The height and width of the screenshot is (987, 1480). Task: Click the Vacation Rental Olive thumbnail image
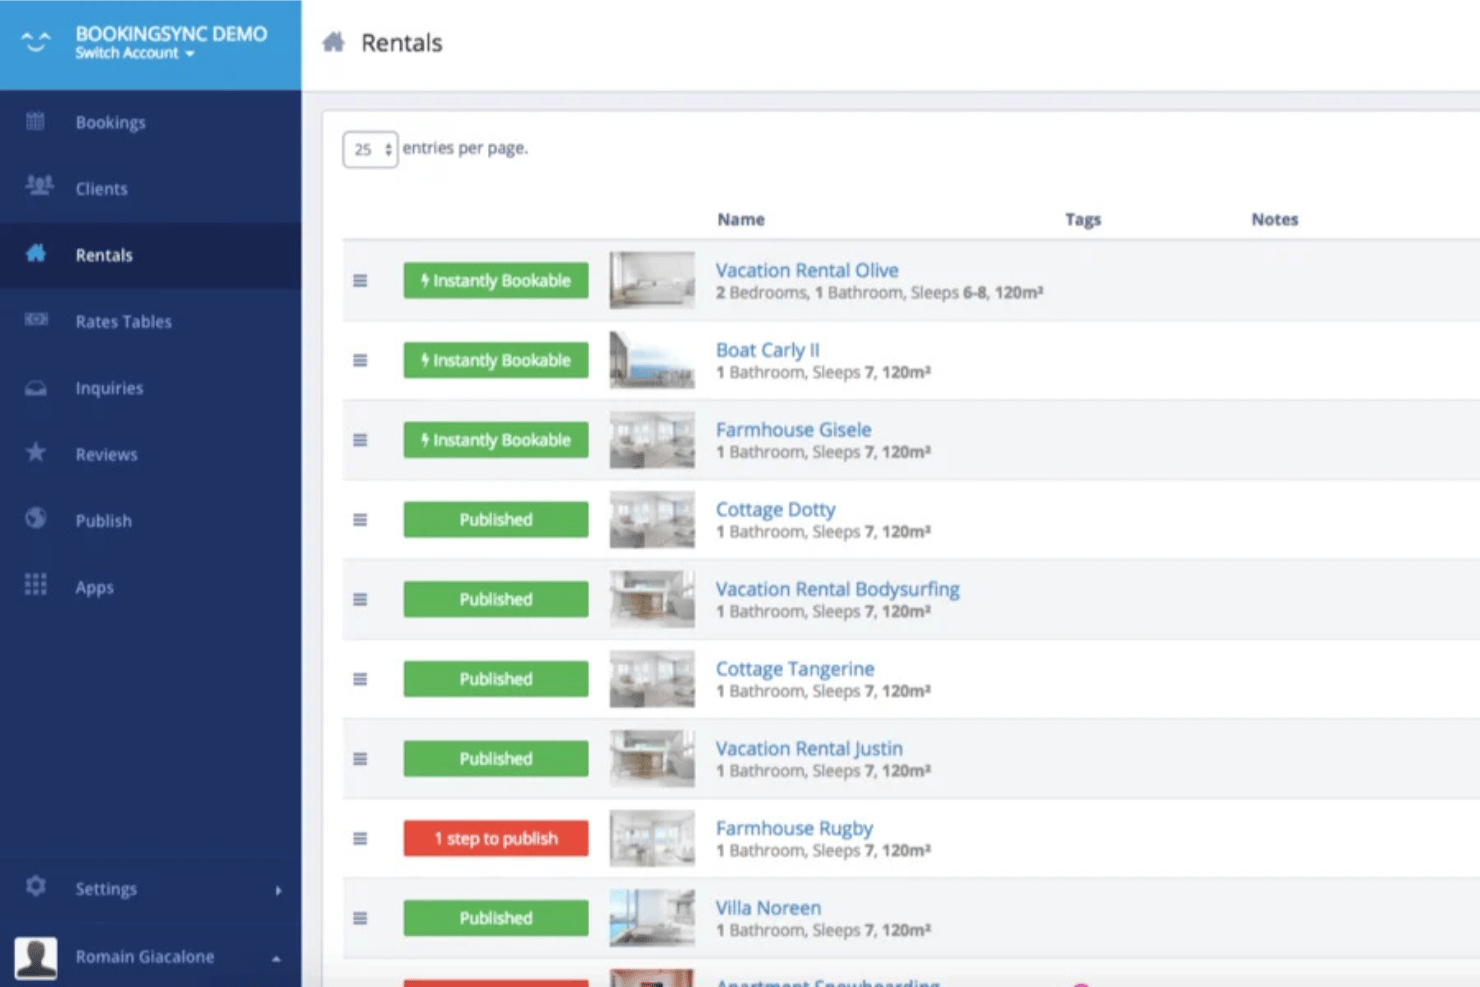coord(652,280)
